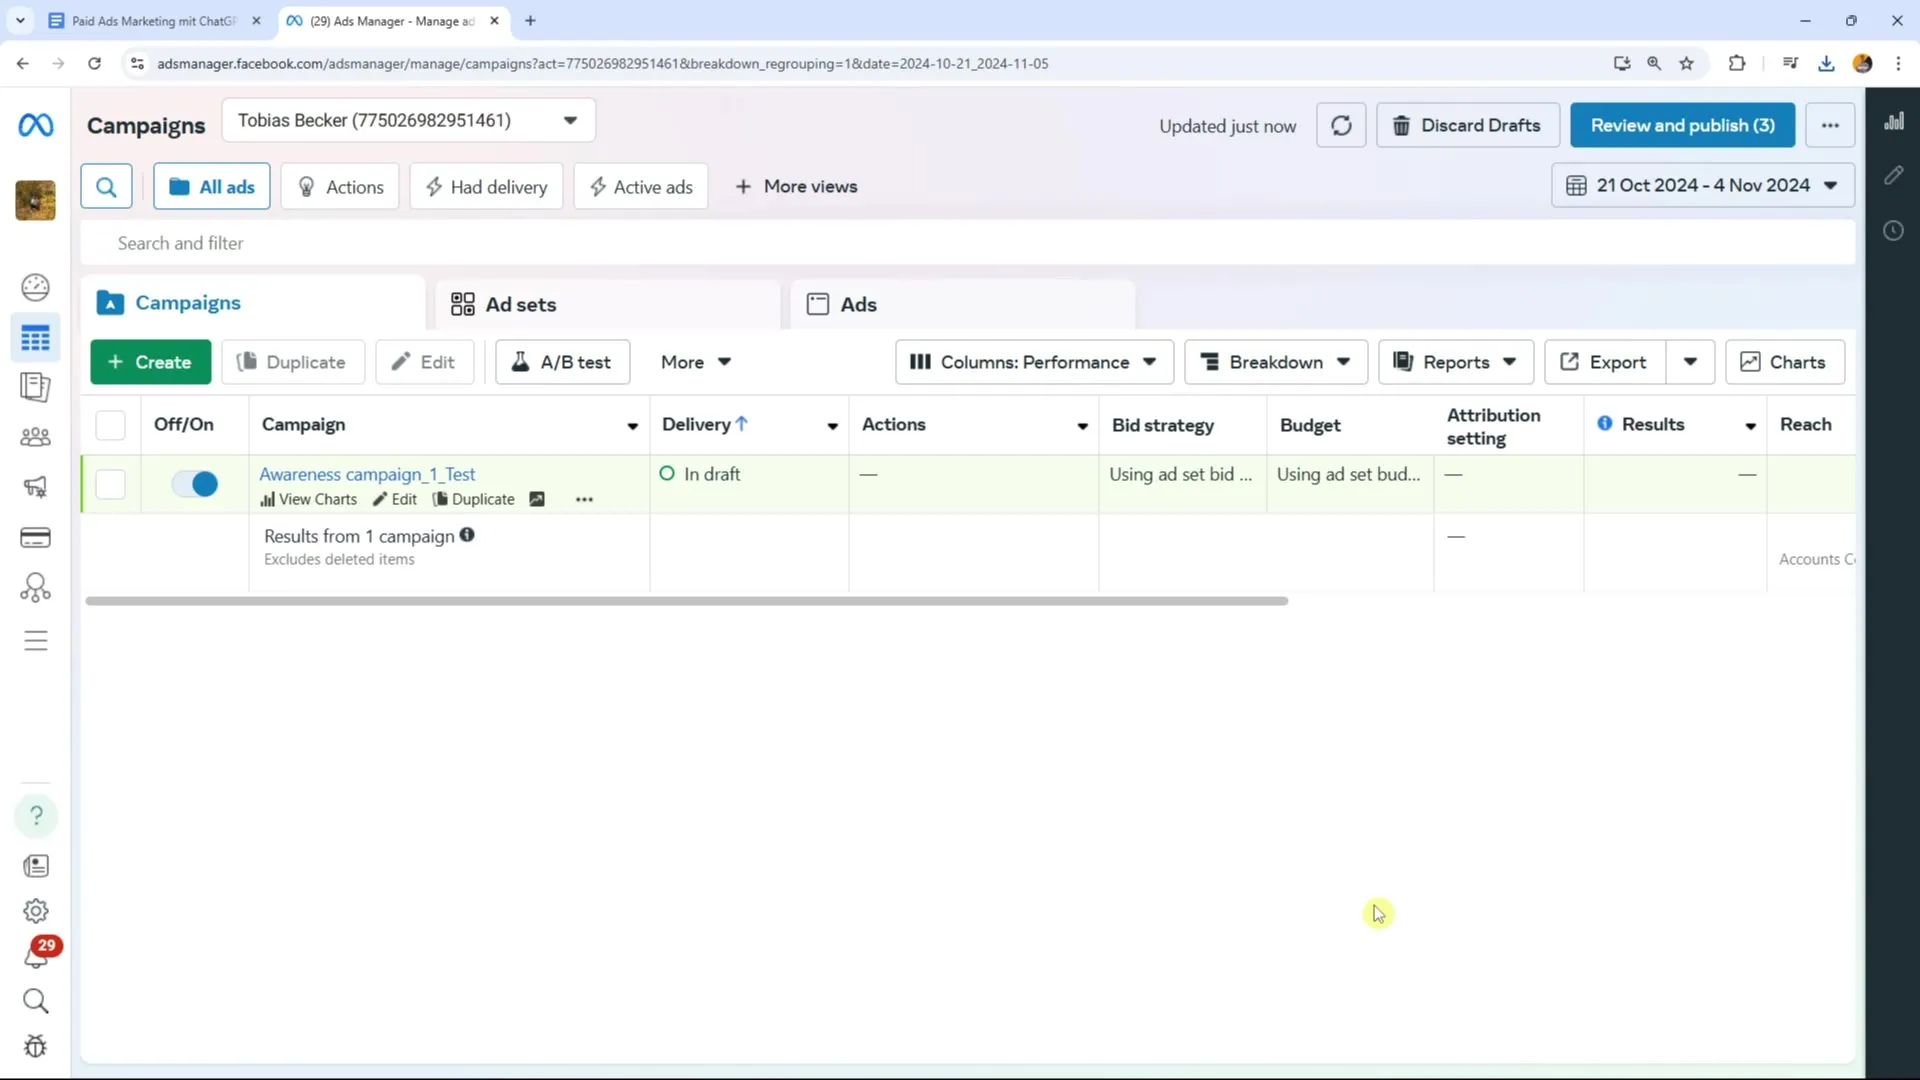Open the three-dot menu in Awareness campaign row
This screenshot has width=1920, height=1080.
[x=584, y=499]
